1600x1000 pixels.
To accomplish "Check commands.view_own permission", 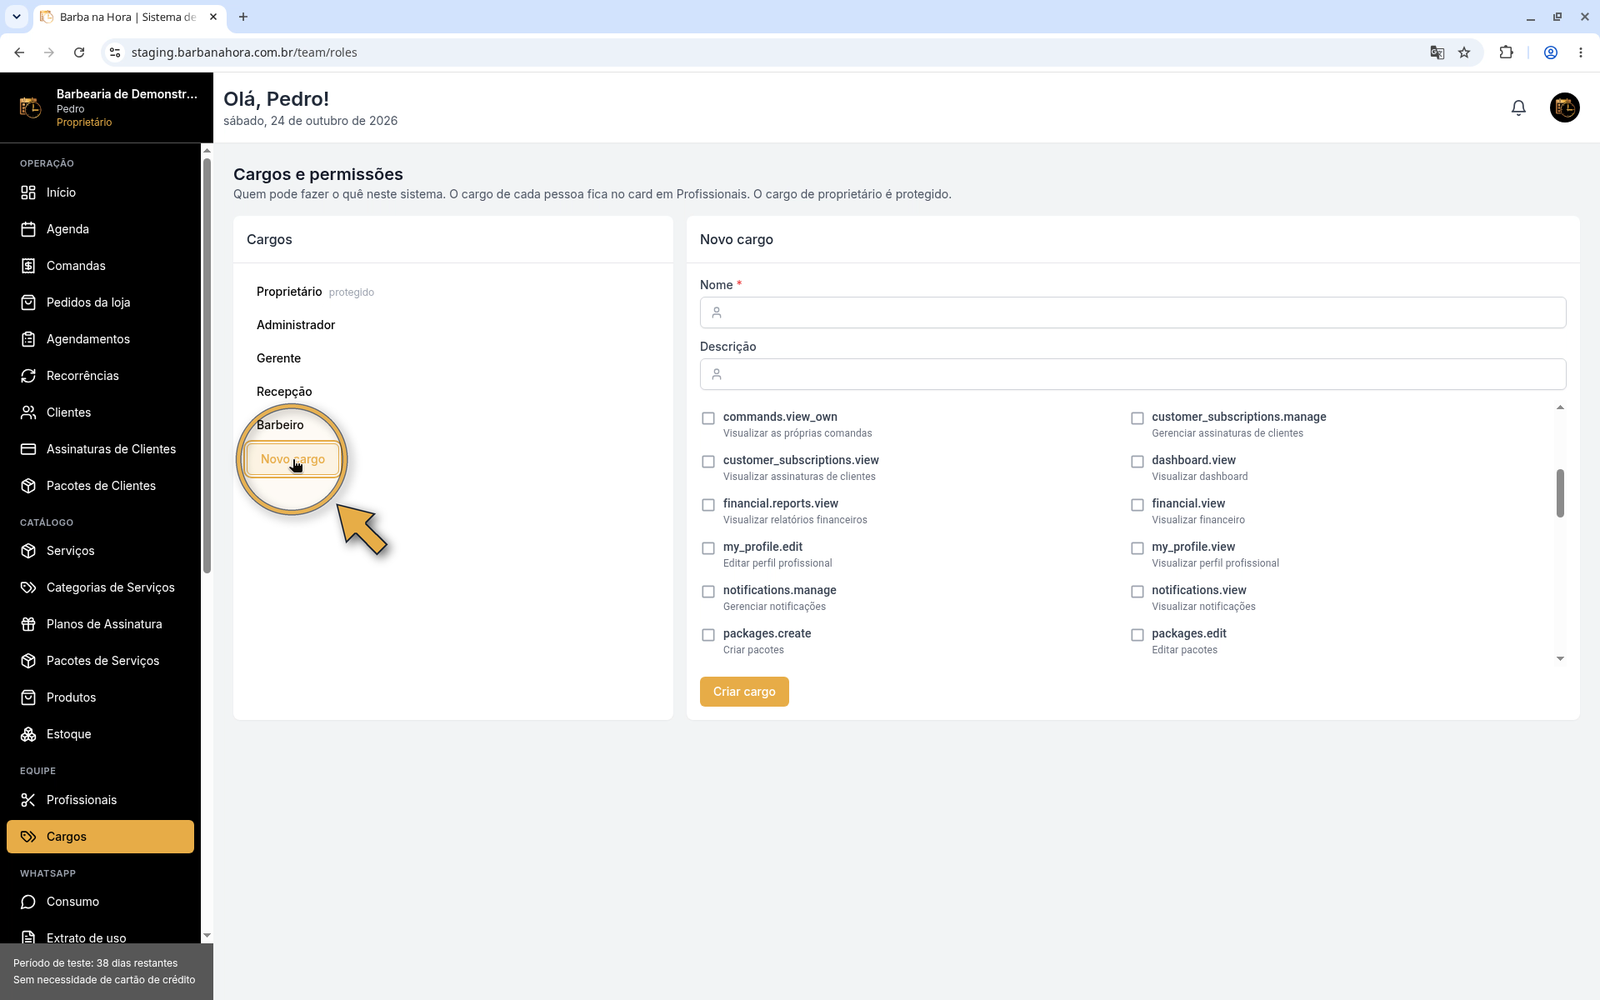I will [x=708, y=418].
